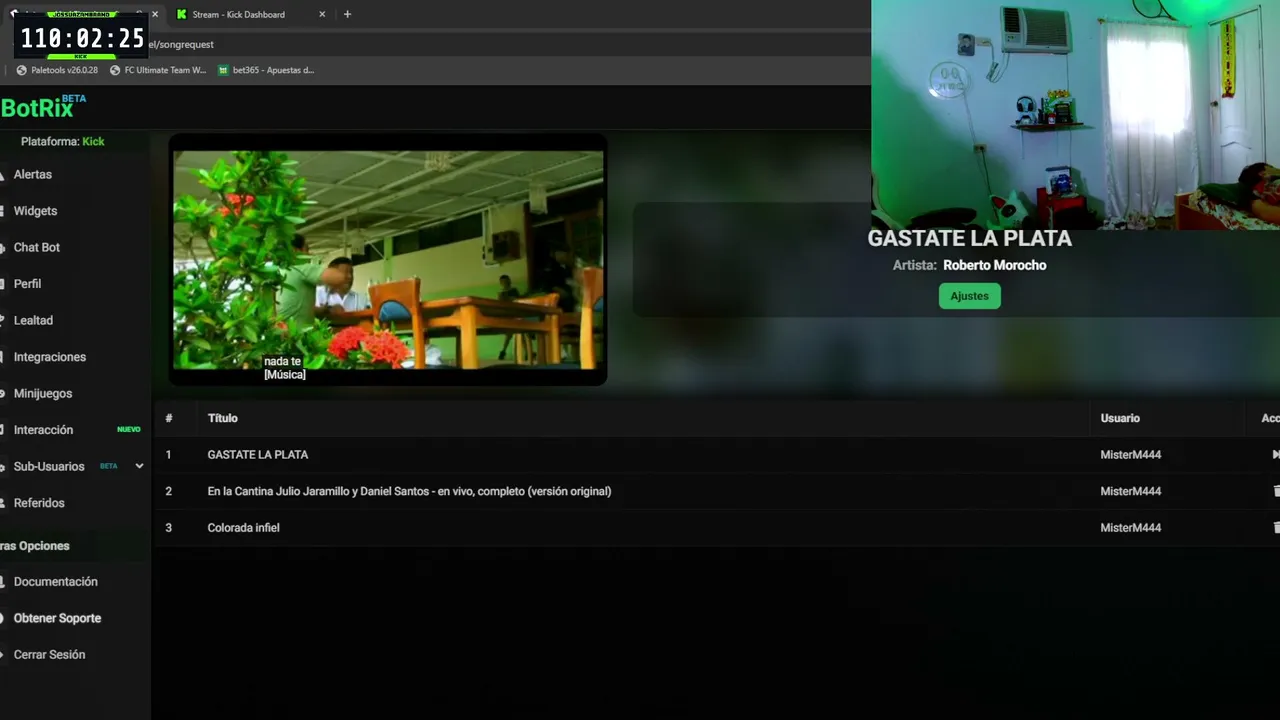Open the Widgets sidebar section
Viewport: 1280px width, 720px height.
tap(35, 211)
